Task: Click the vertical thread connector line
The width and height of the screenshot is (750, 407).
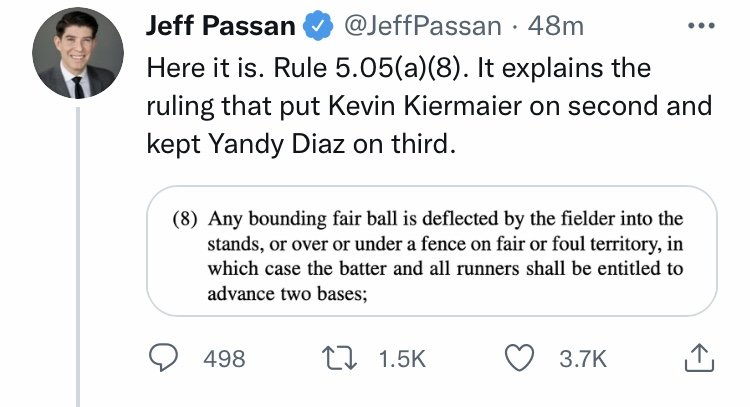Action: (78, 257)
